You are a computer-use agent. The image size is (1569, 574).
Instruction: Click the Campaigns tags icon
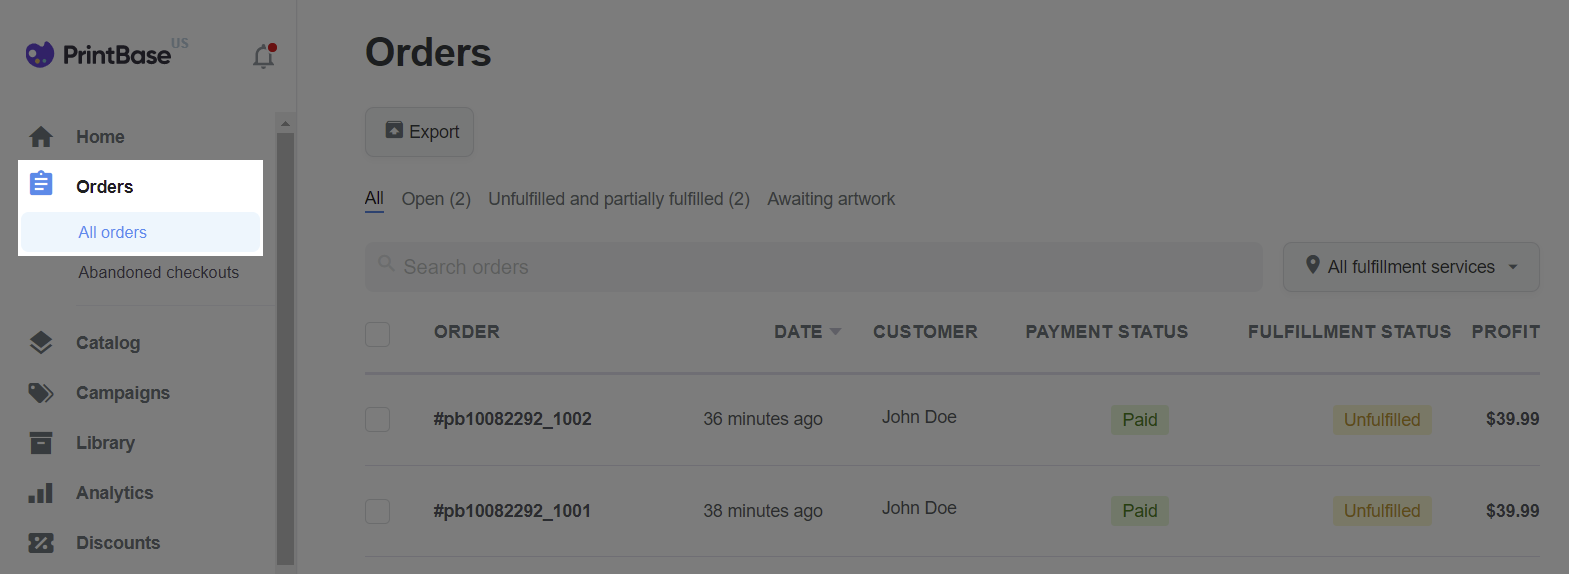[41, 392]
